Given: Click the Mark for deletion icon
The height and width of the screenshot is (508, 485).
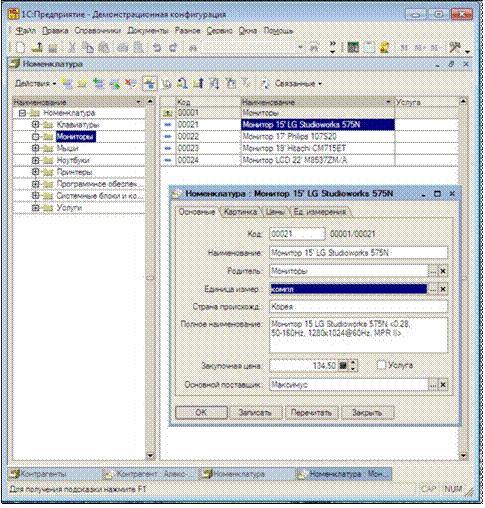Looking at the screenshot, I should tap(131, 83).
